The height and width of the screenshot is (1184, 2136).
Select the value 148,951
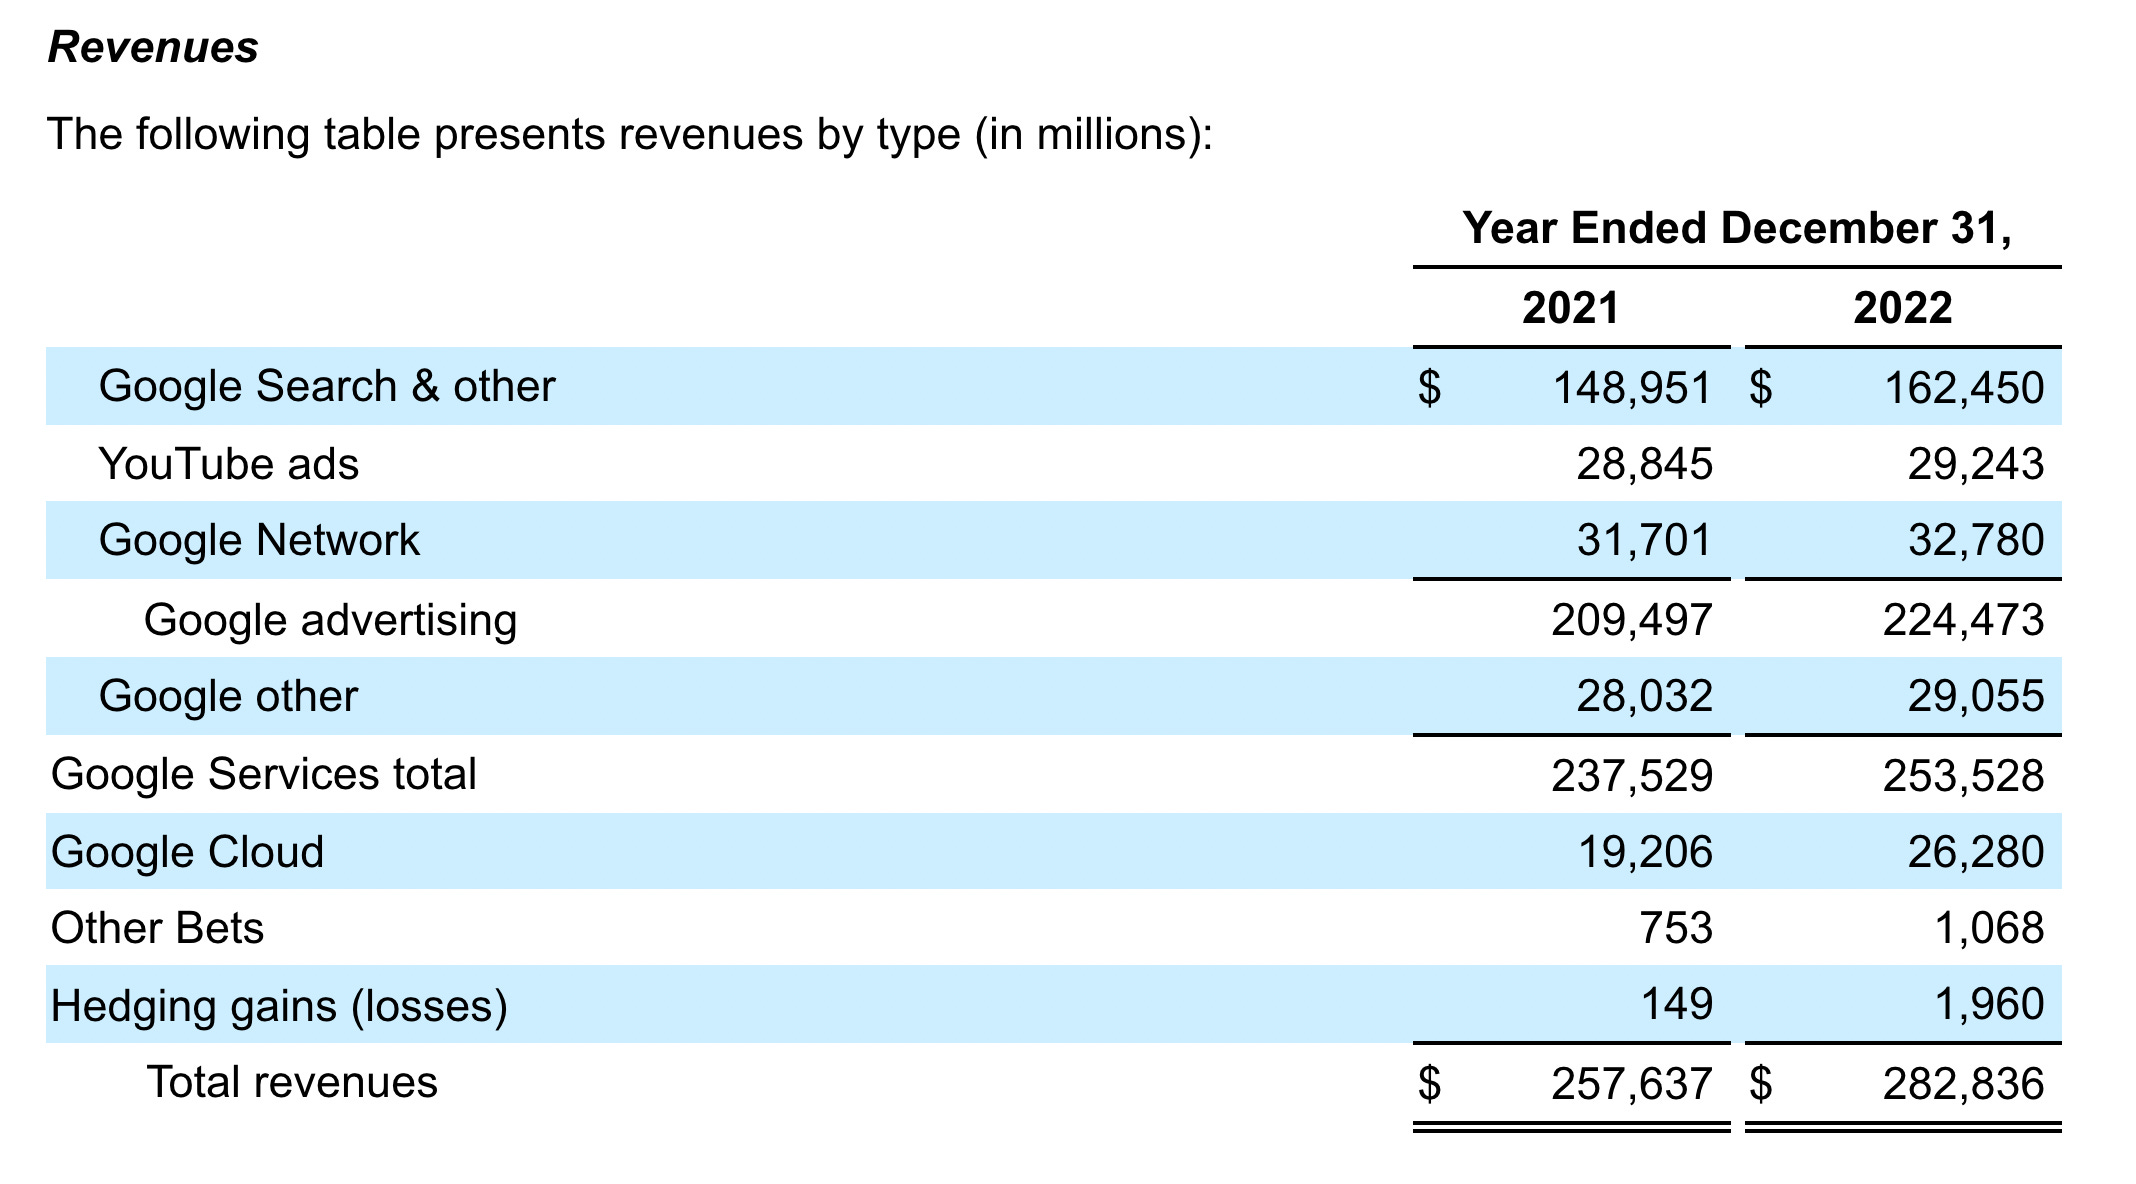click(x=1632, y=387)
